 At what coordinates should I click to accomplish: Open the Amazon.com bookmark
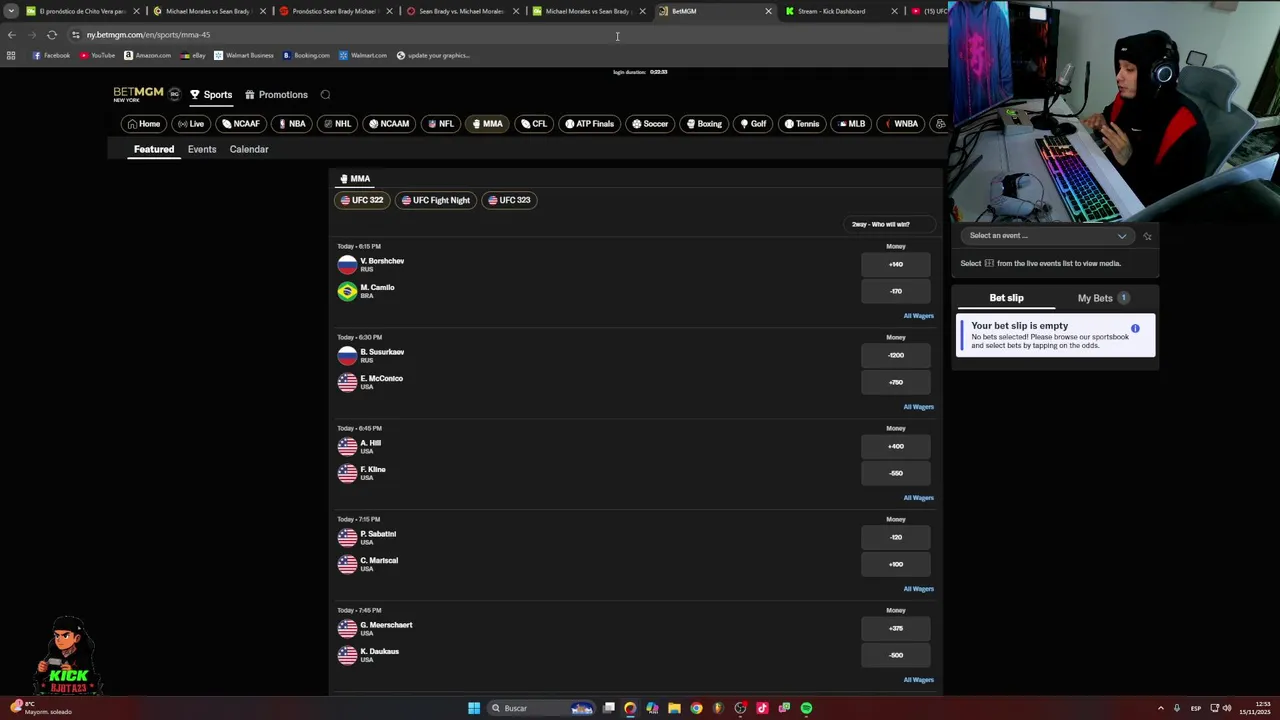(x=147, y=55)
